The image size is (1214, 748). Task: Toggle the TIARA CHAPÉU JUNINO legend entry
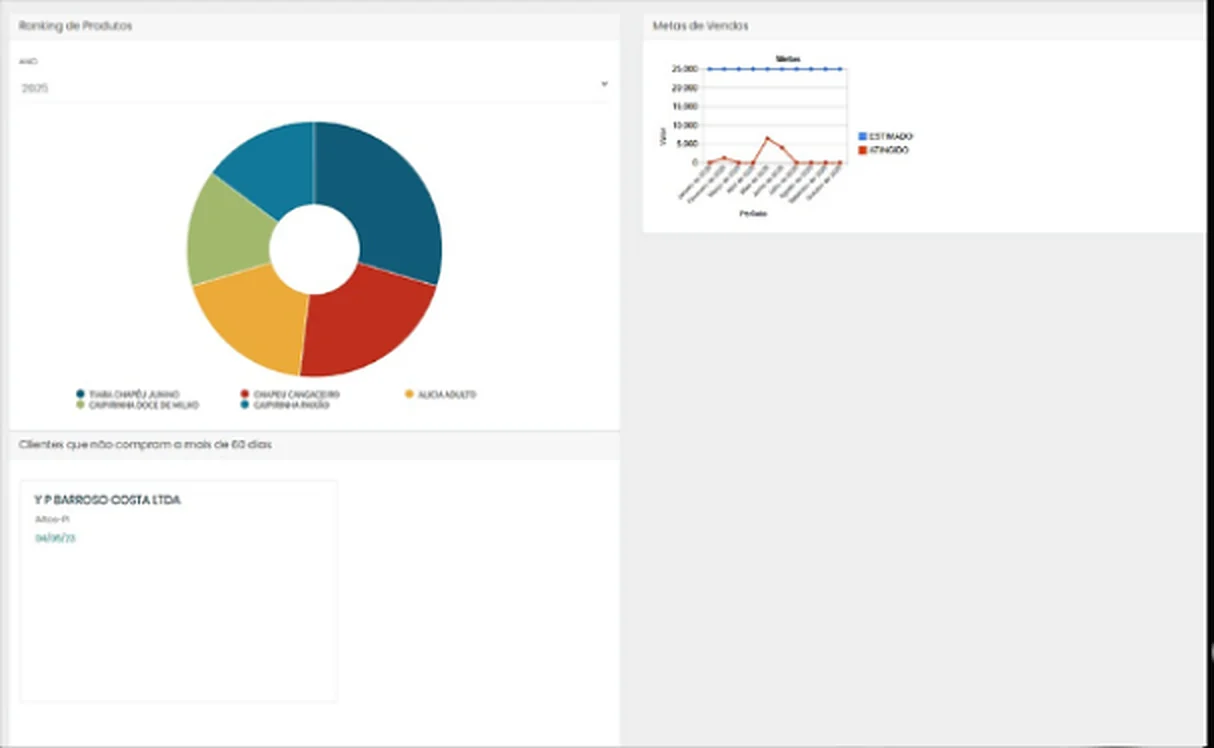(128, 395)
